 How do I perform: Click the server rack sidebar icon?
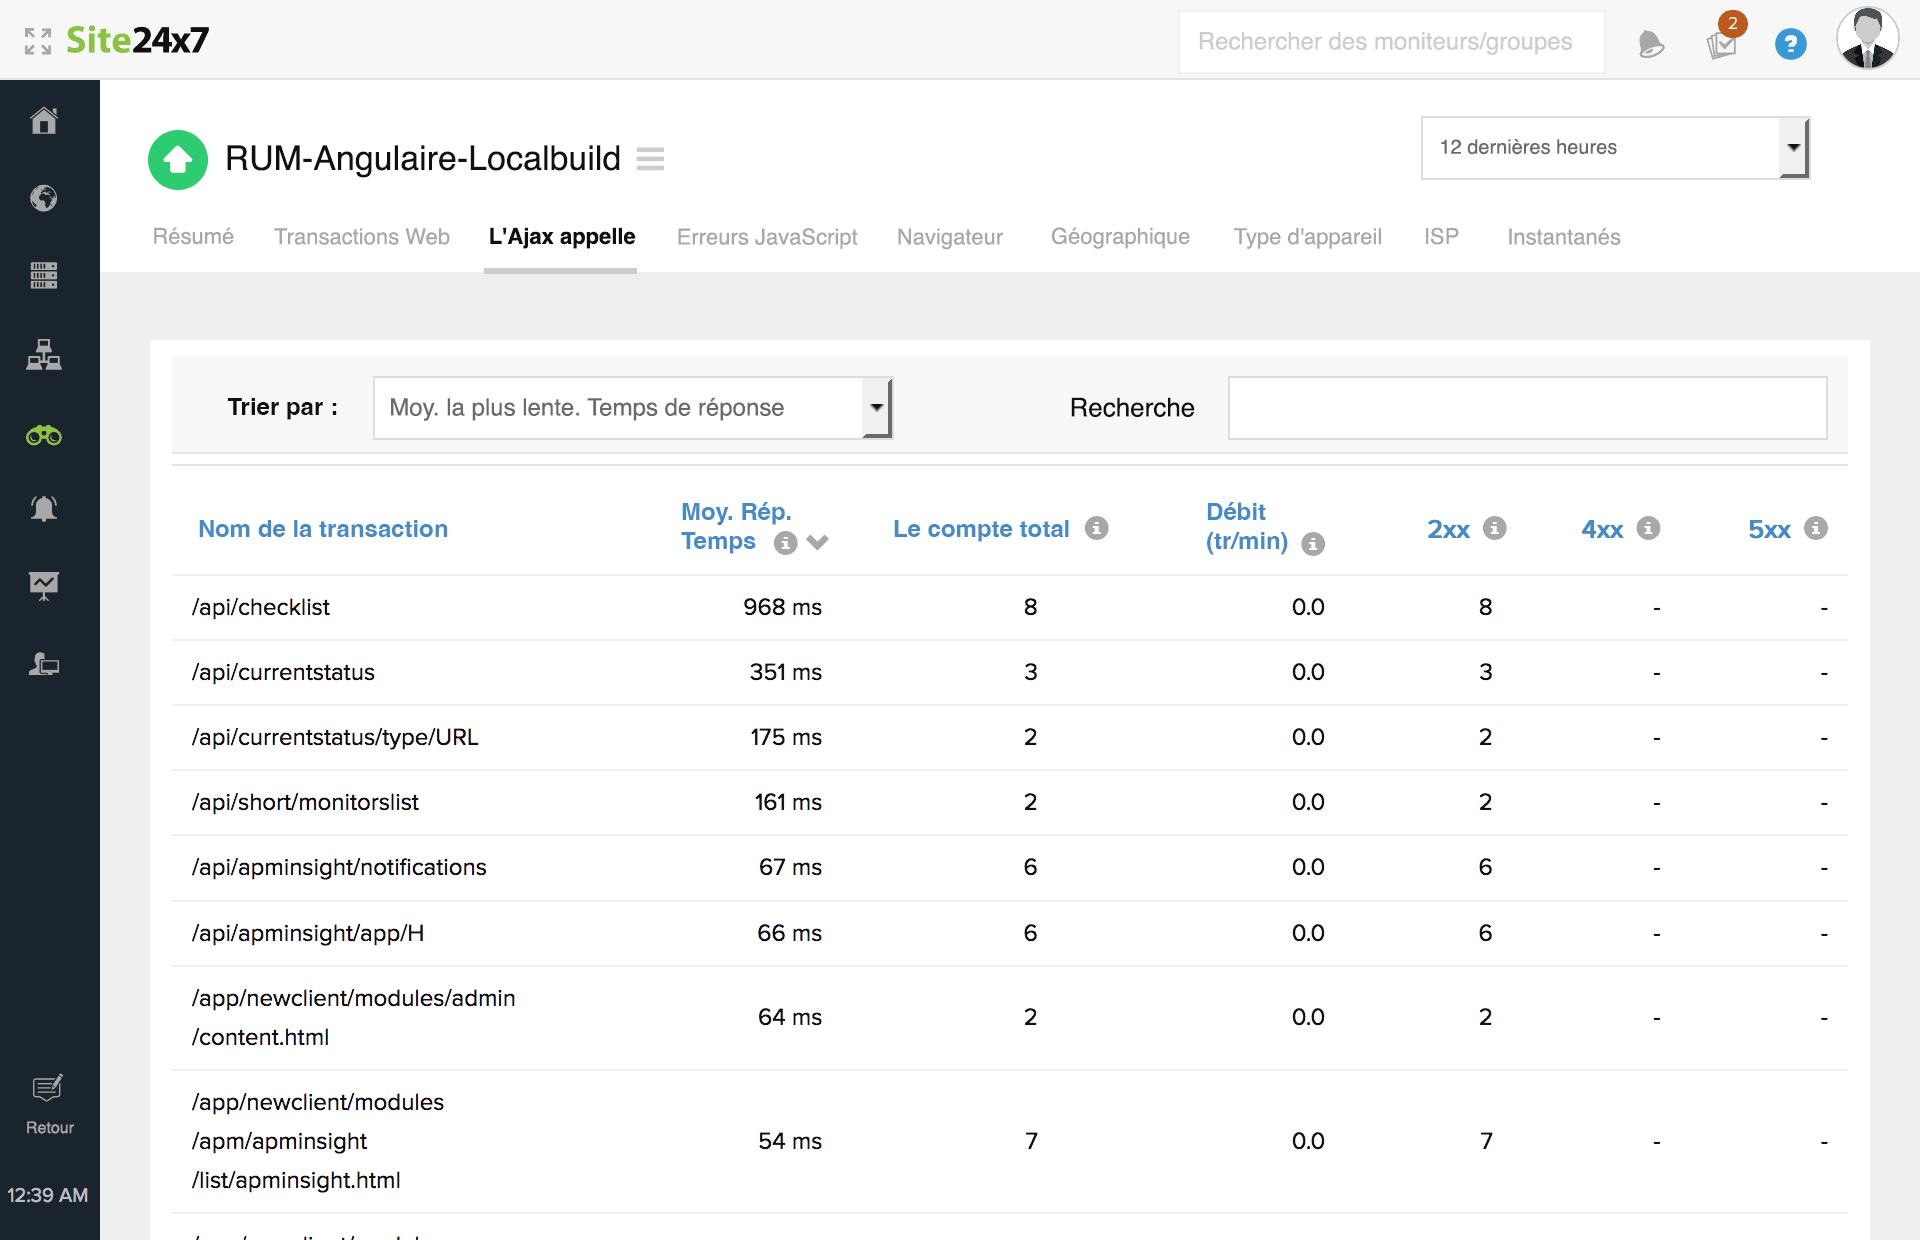click(44, 275)
